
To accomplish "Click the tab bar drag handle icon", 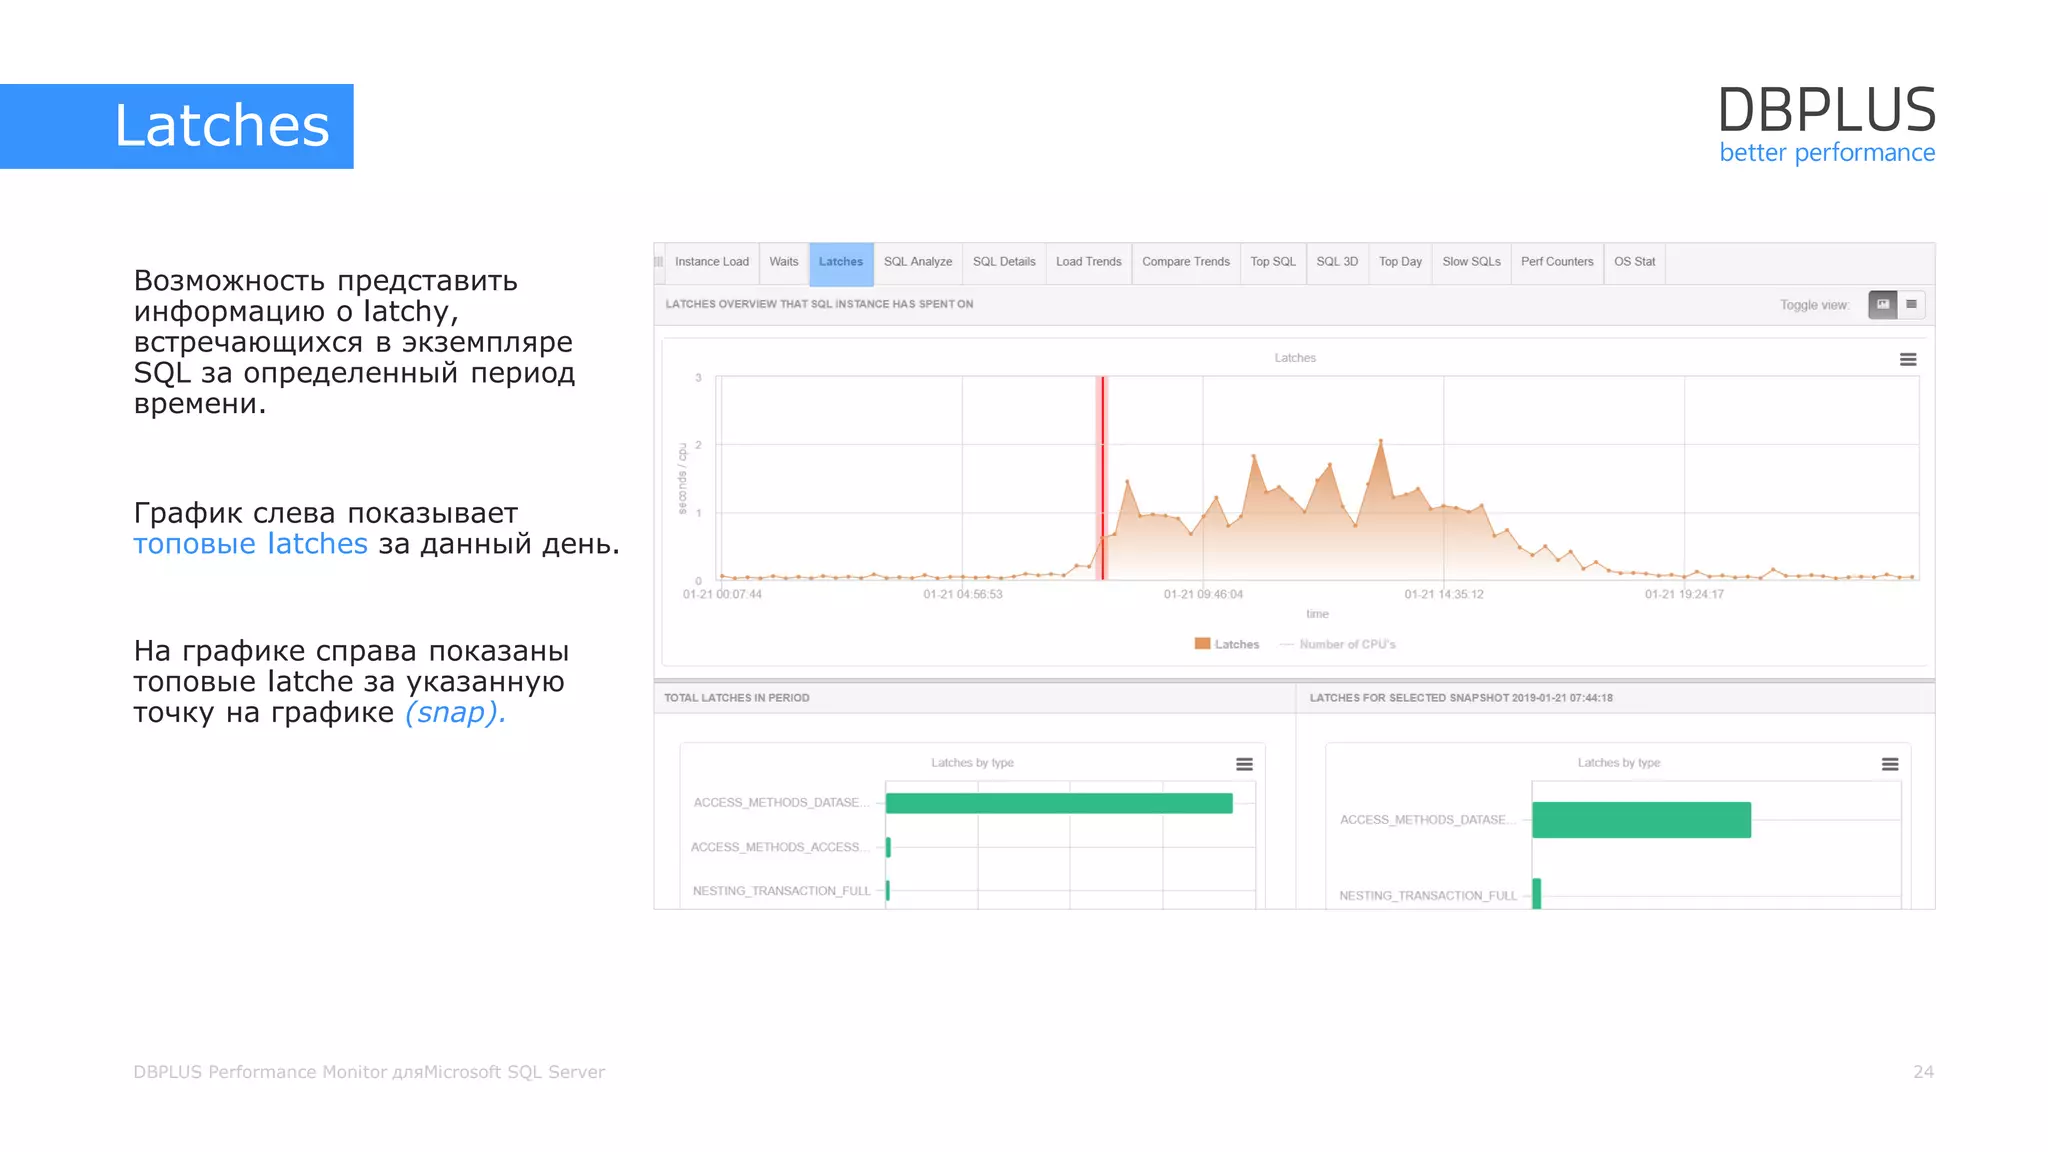I will point(659,262).
